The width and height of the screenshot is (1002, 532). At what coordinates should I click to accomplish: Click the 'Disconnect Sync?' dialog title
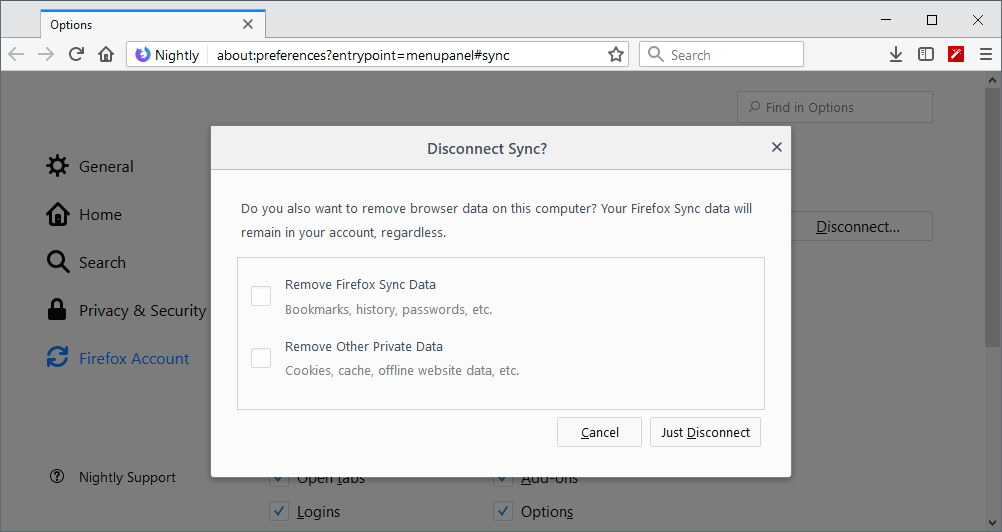click(x=487, y=149)
